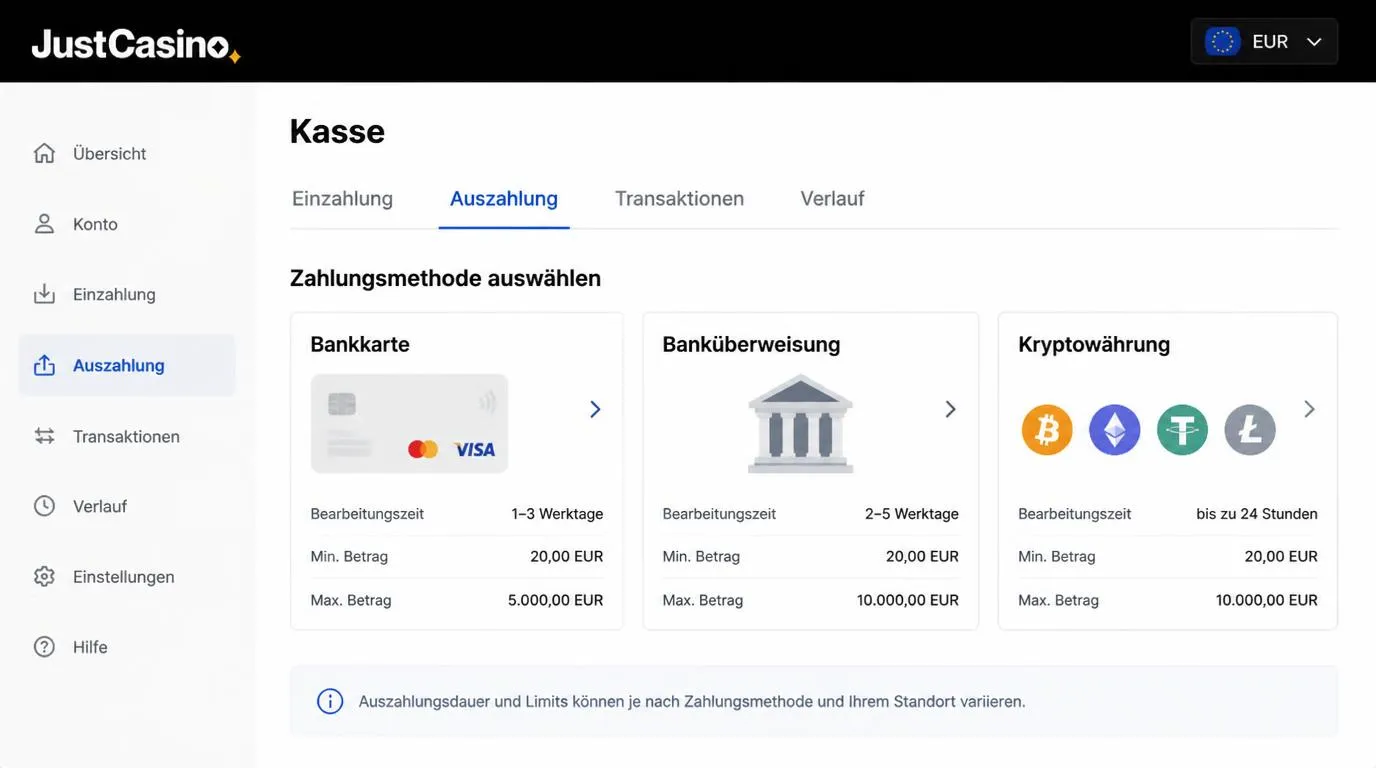
Task: Click the bis zu 24 Stunden value
Action: pyautogui.click(x=1257, y=514)
